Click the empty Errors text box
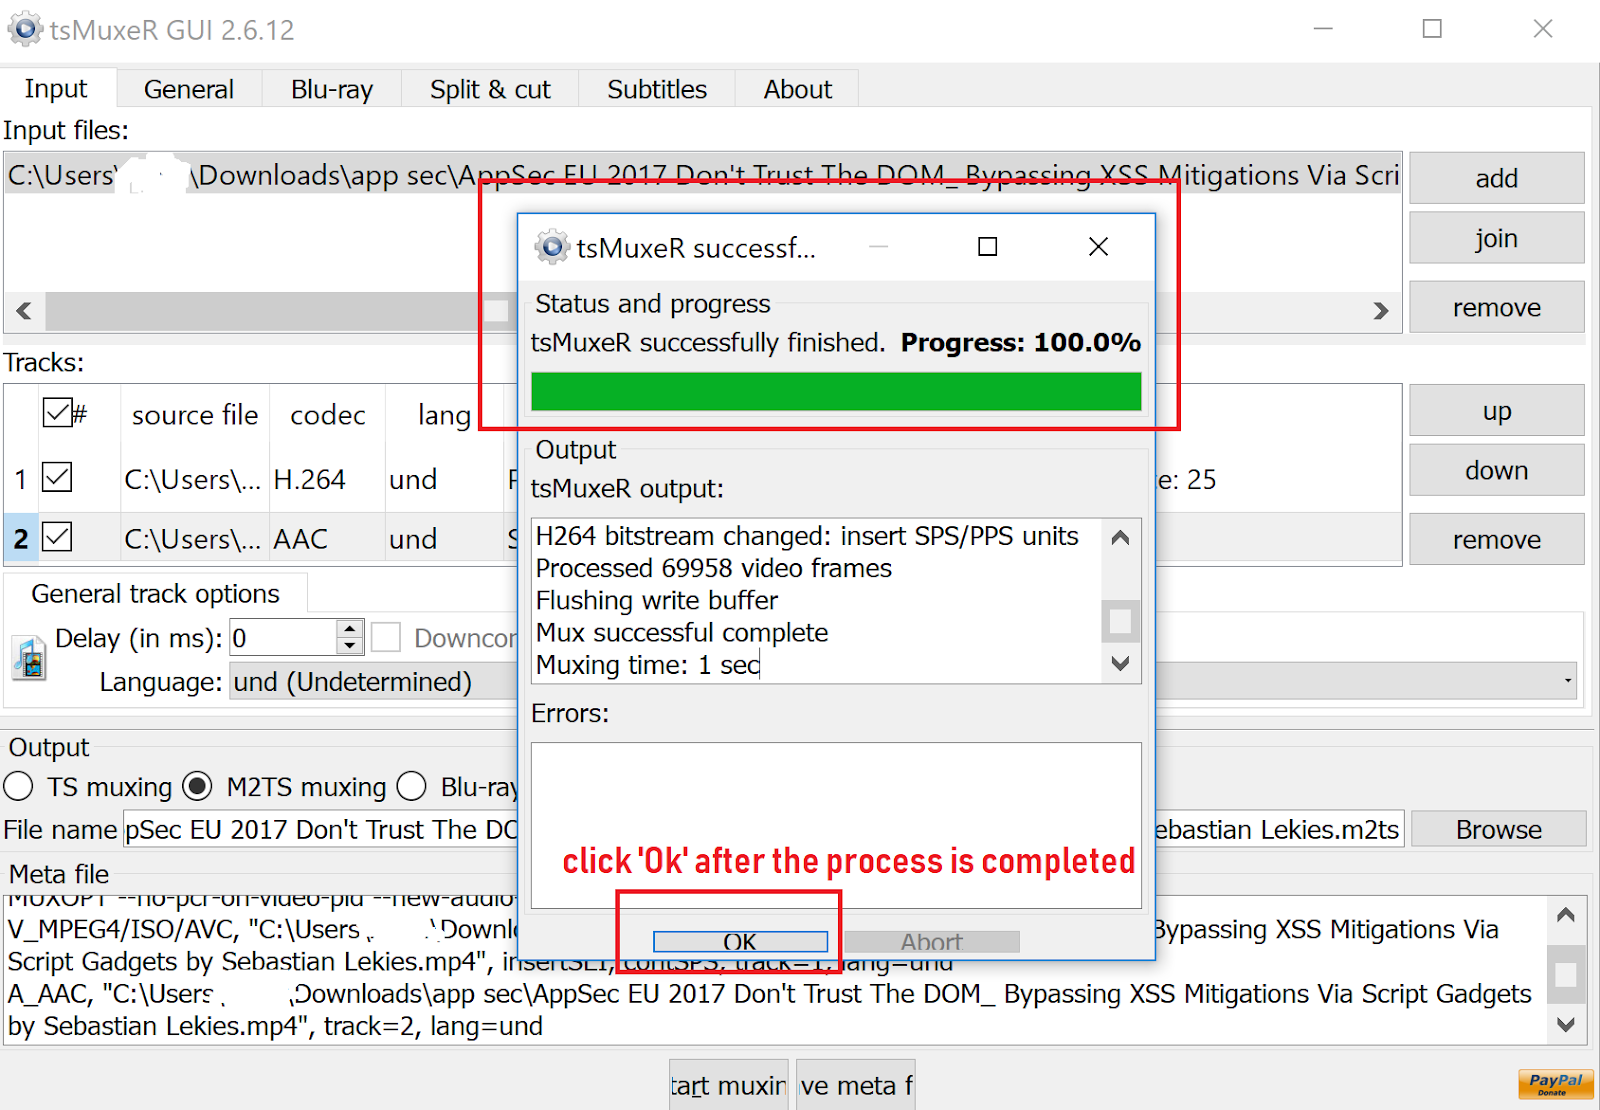This screenshot has height=1110, width=1600. click(x=836, y=825)
